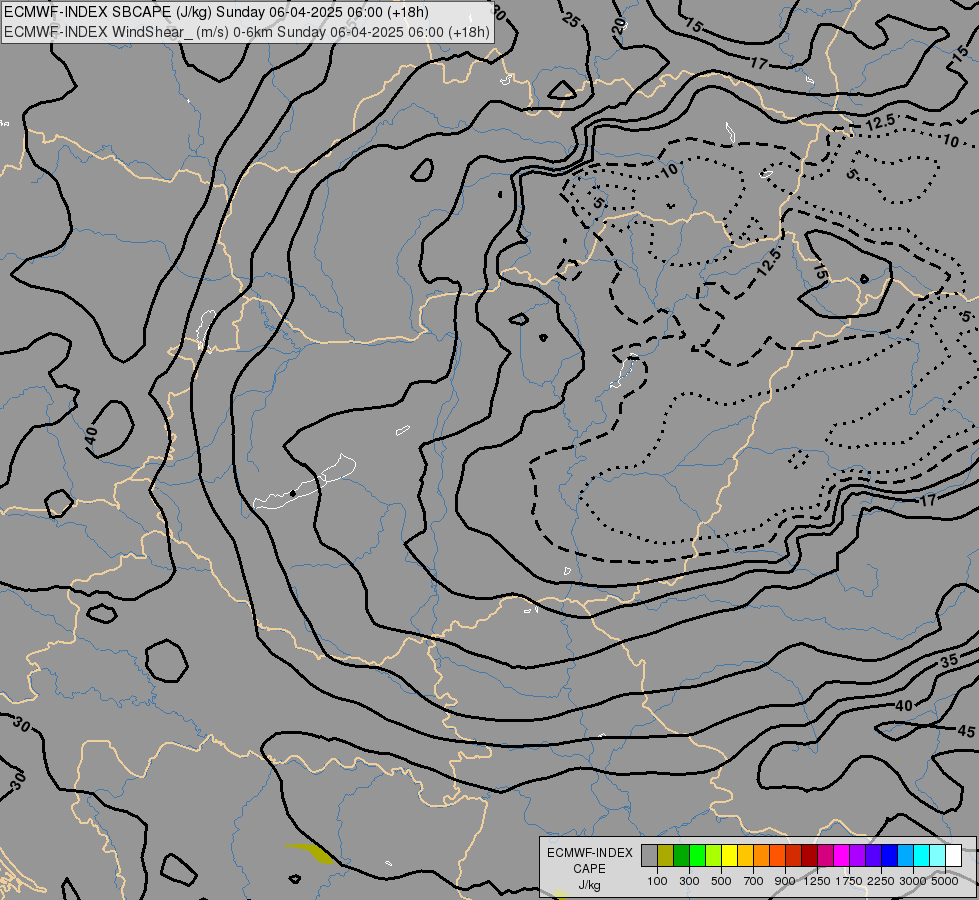Click the "20" contour label at top
Image resolution: width=979 pixels, height=900 pixels.
pyautogui.click(x=617, y=26)
